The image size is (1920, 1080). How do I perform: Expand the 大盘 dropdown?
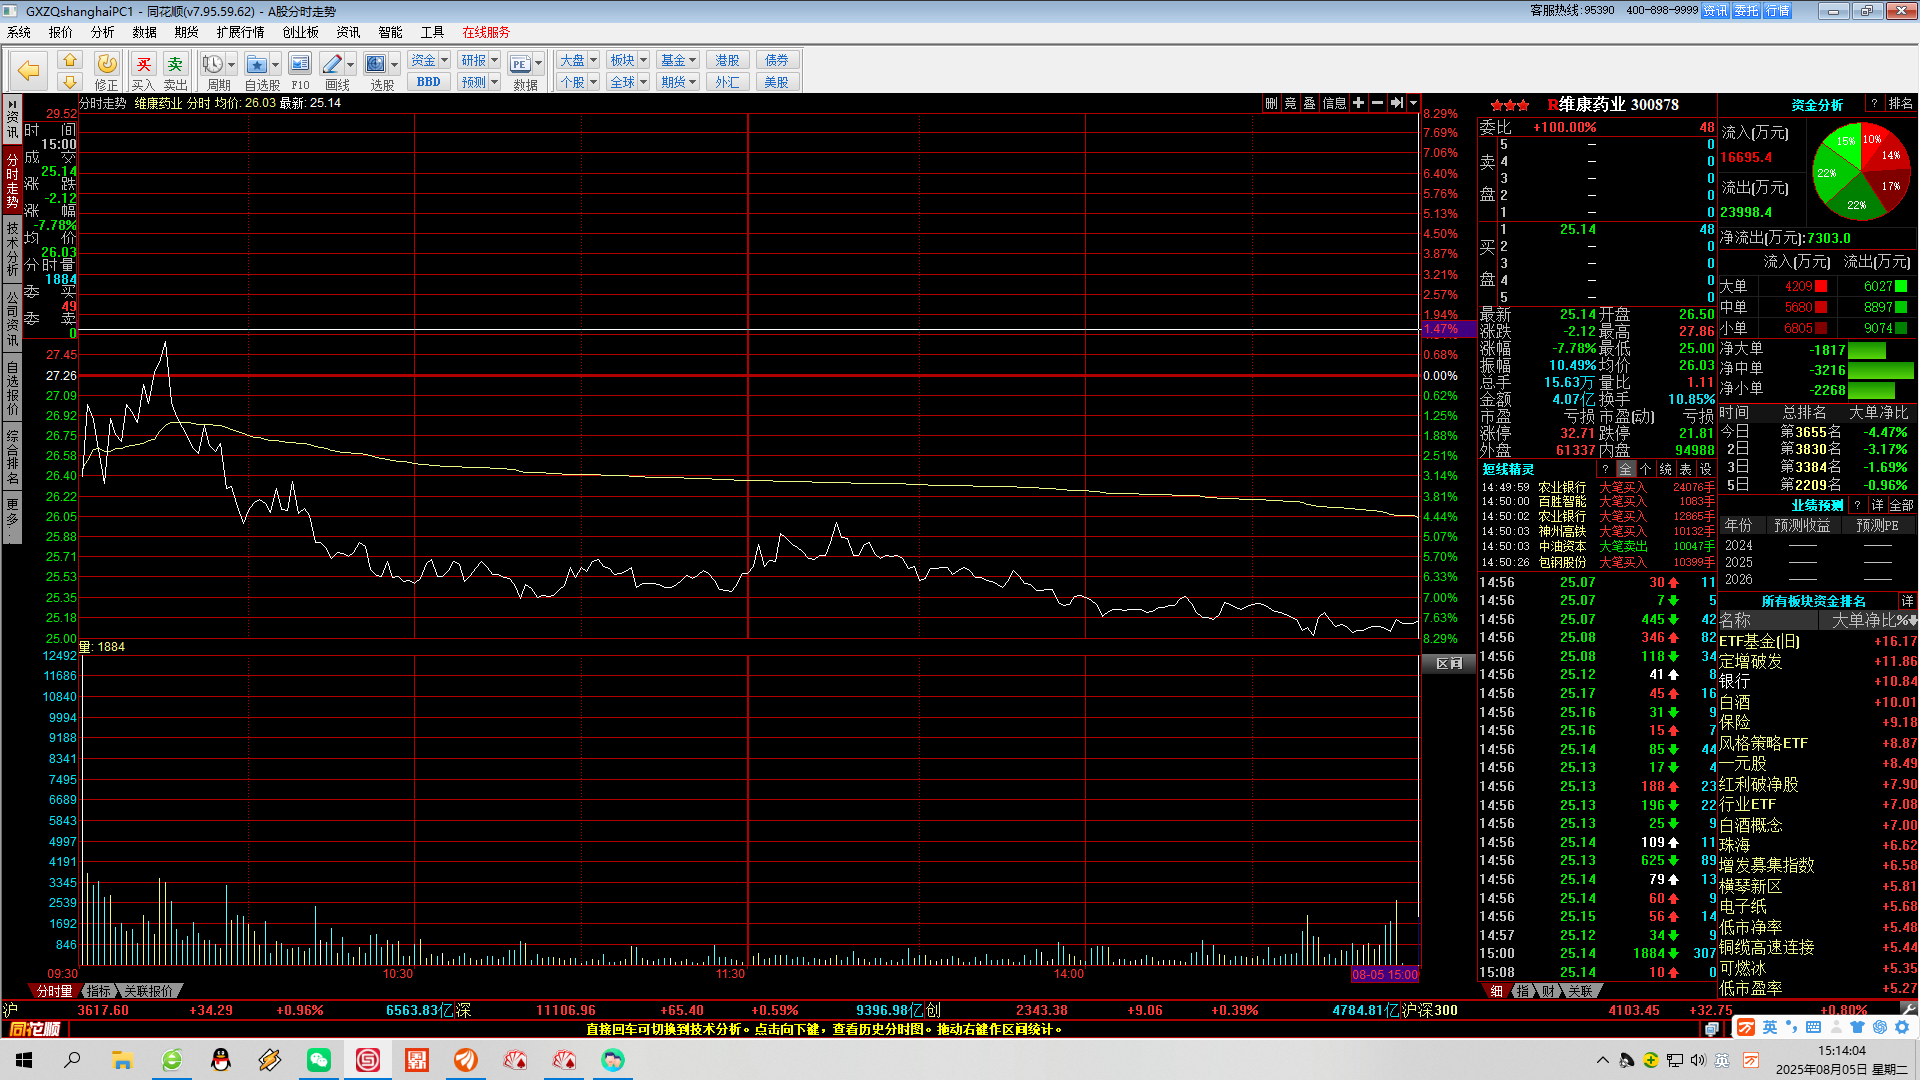tap(593, 61)
